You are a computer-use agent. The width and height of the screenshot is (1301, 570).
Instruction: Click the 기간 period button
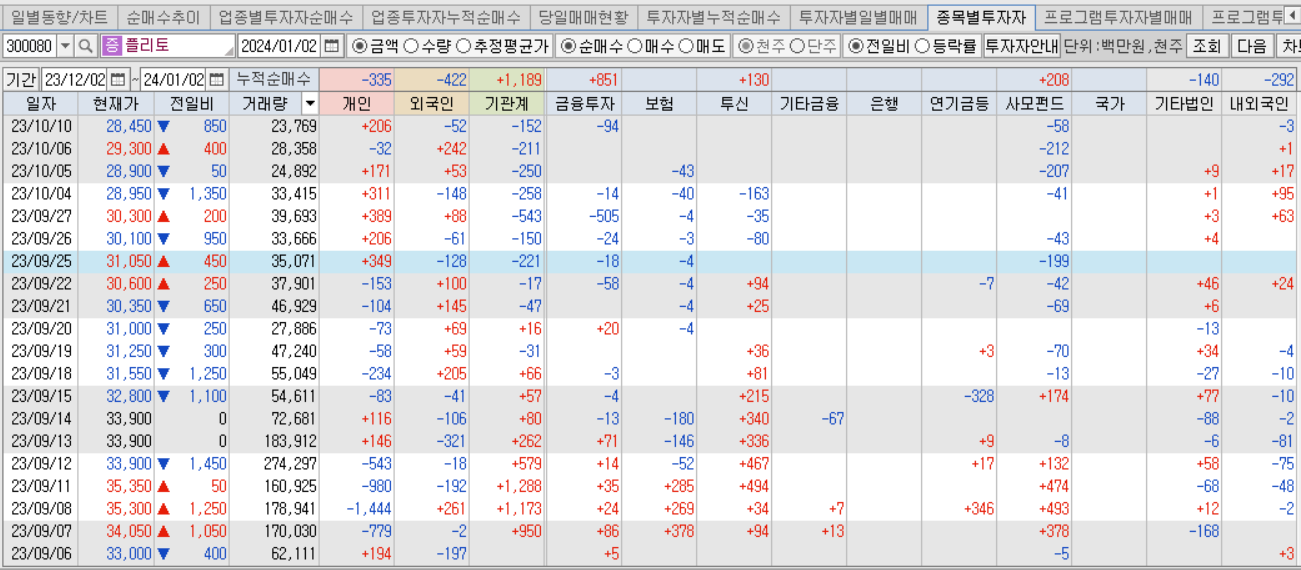pos(20,80)
